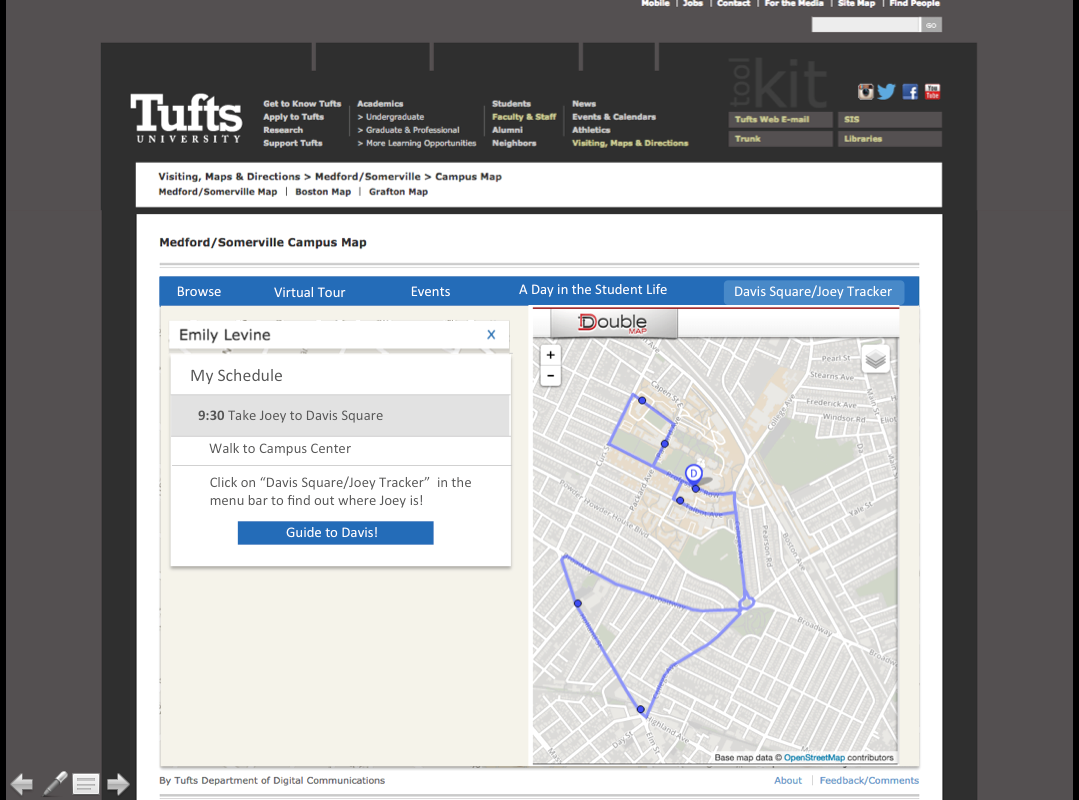
Task: Go to next slide with right arrow
Action: pos(118,783)
